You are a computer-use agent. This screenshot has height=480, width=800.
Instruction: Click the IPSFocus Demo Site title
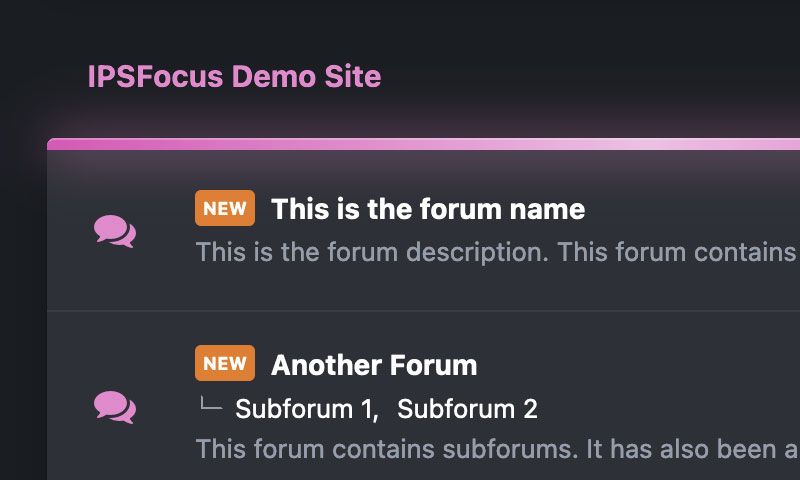point(234,77)
